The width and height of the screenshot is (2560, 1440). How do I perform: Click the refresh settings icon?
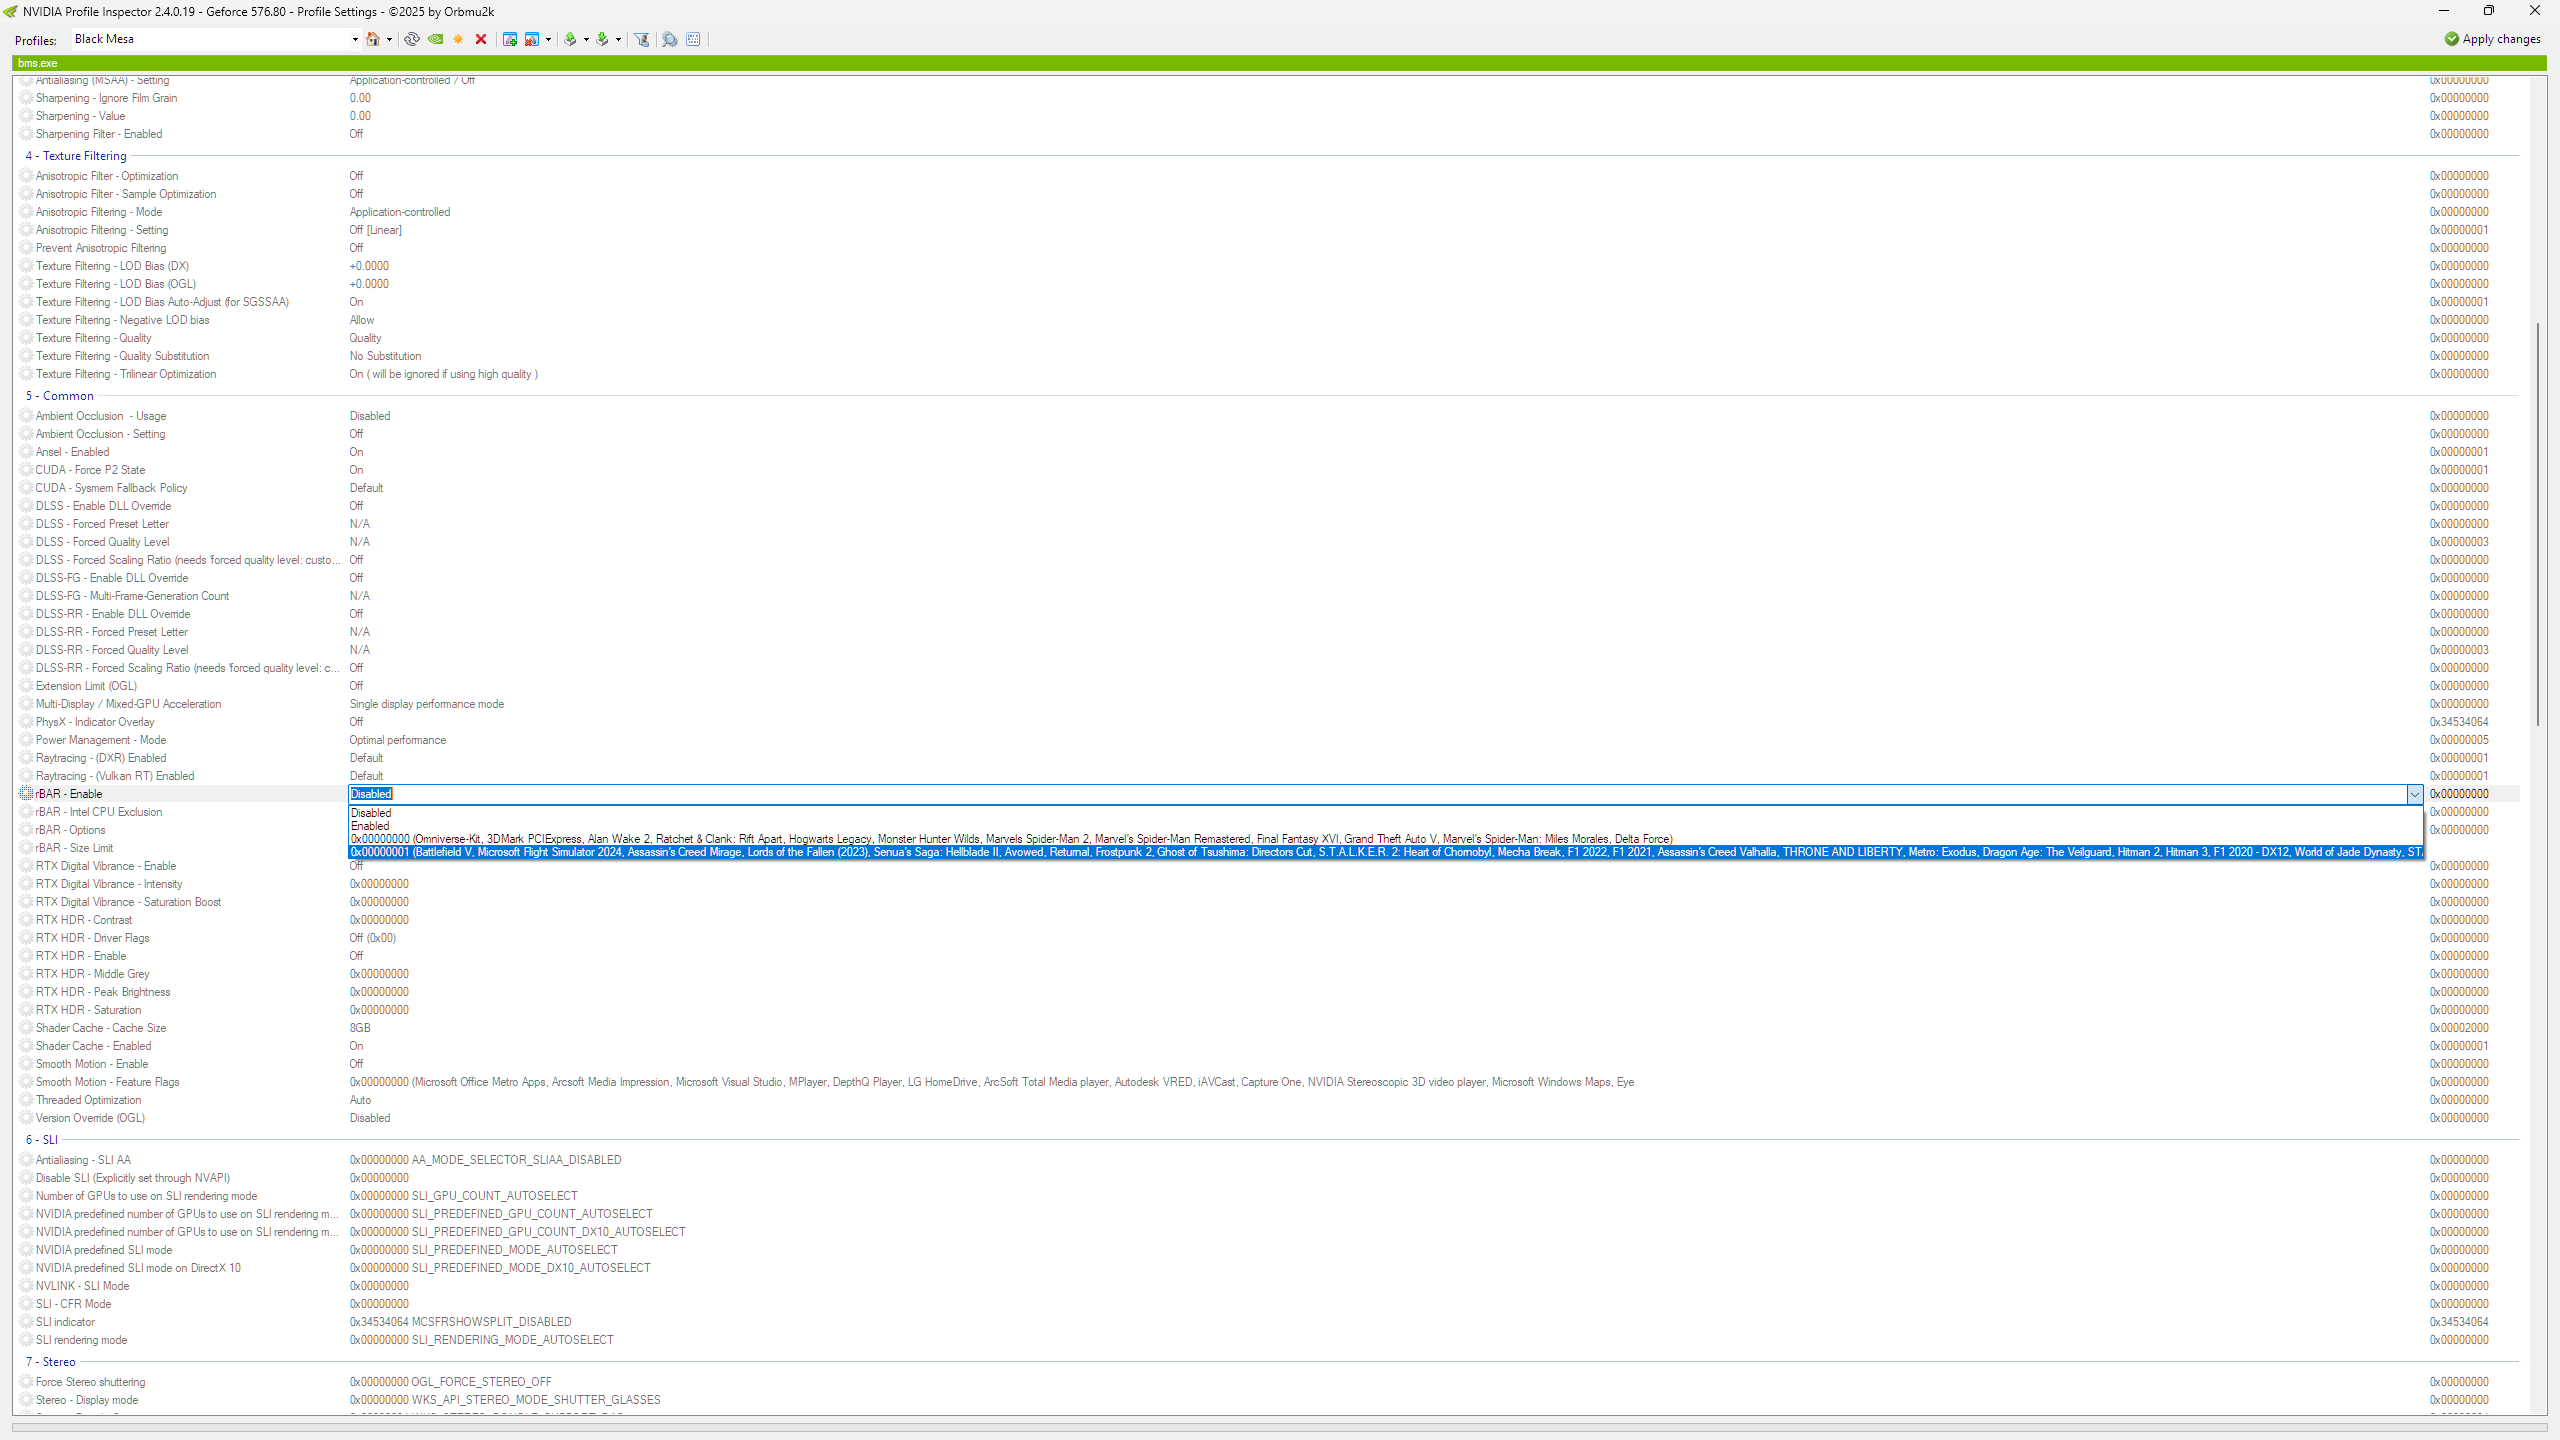[x=411, y=39]
